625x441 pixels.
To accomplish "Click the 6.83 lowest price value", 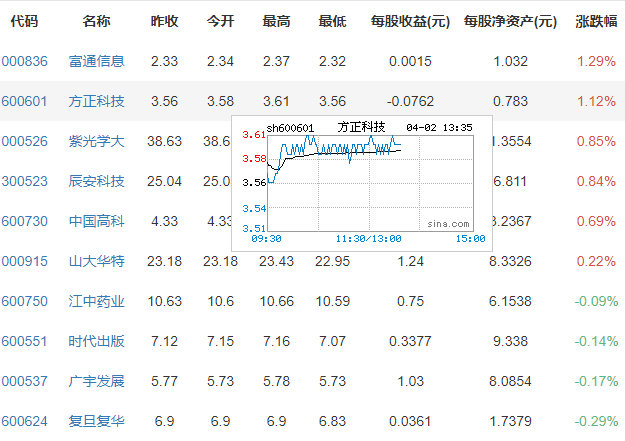I will coord(332,421).
